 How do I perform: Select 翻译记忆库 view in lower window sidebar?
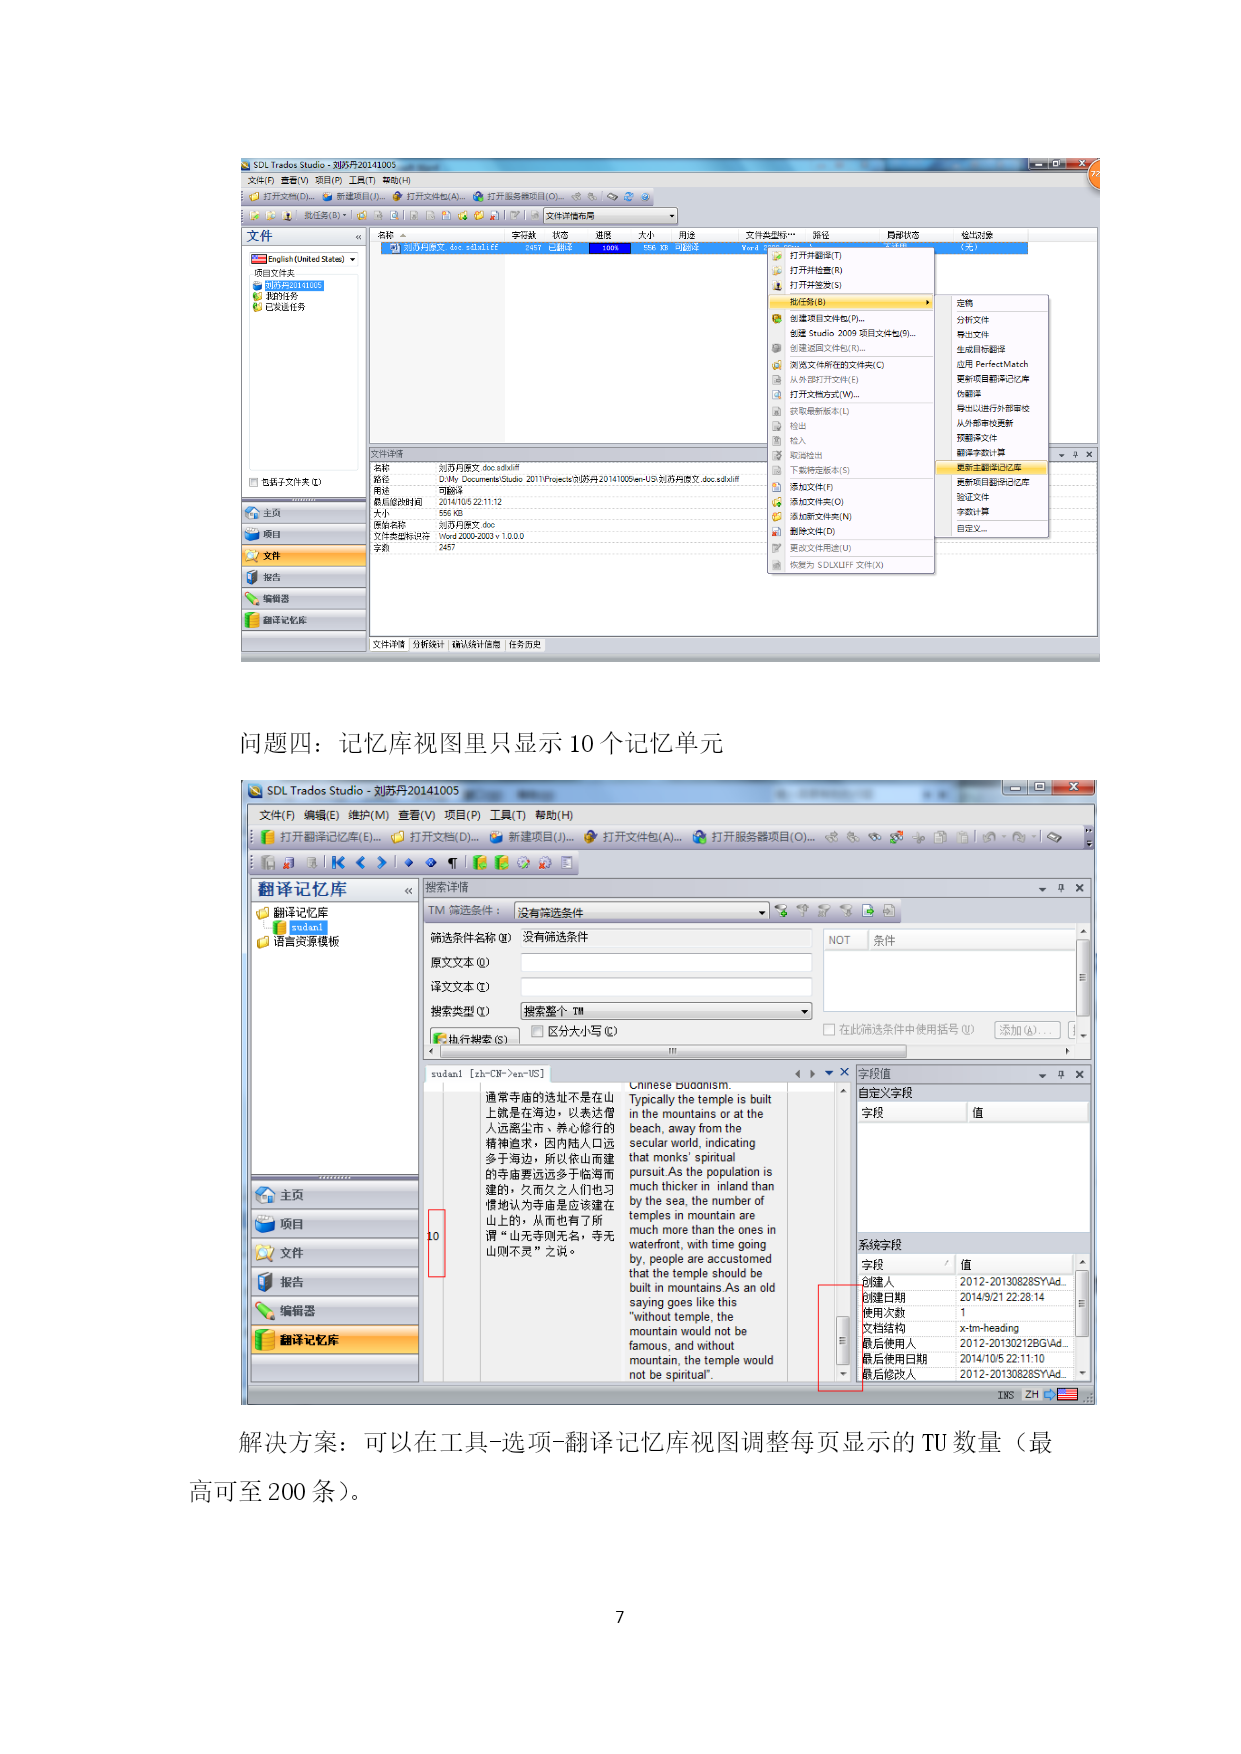(x=335, y=1340)
